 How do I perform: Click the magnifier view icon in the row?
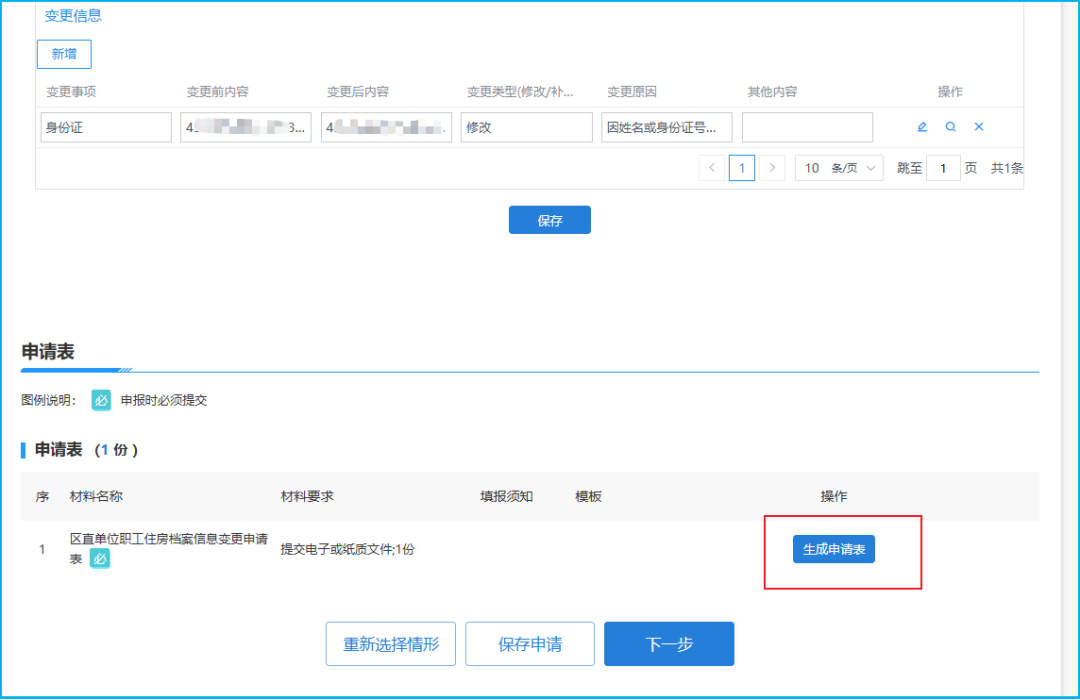pyautogui.click(x=951, y=127)
